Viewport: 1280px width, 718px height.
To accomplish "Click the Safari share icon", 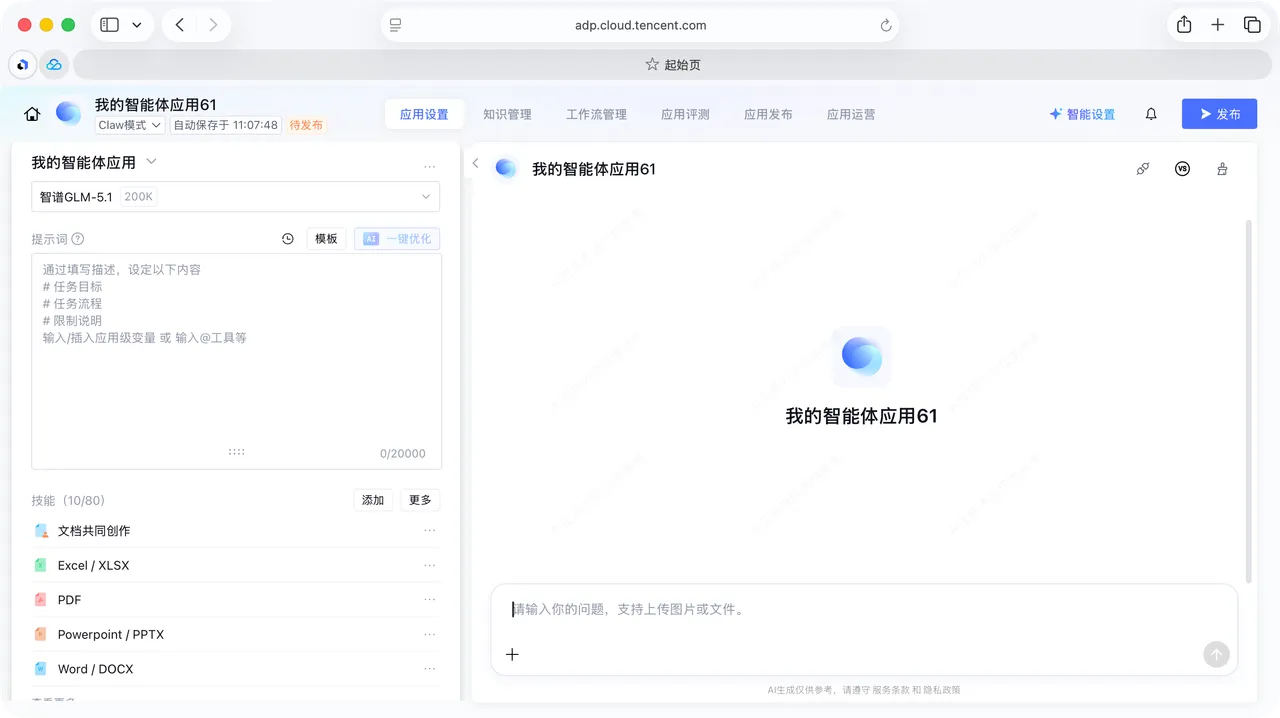I will pyautogui.click(x=1184, y=25).
